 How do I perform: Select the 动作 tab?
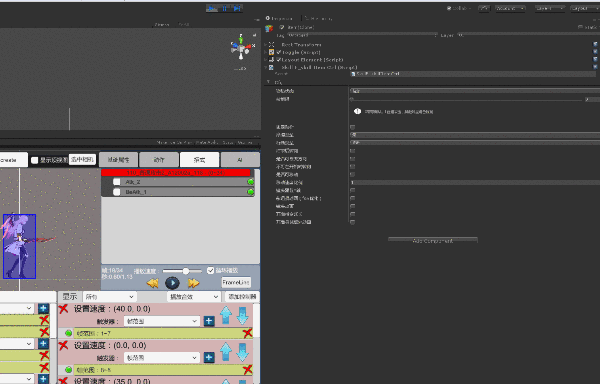pyautogui.click(x=159, y=160)
